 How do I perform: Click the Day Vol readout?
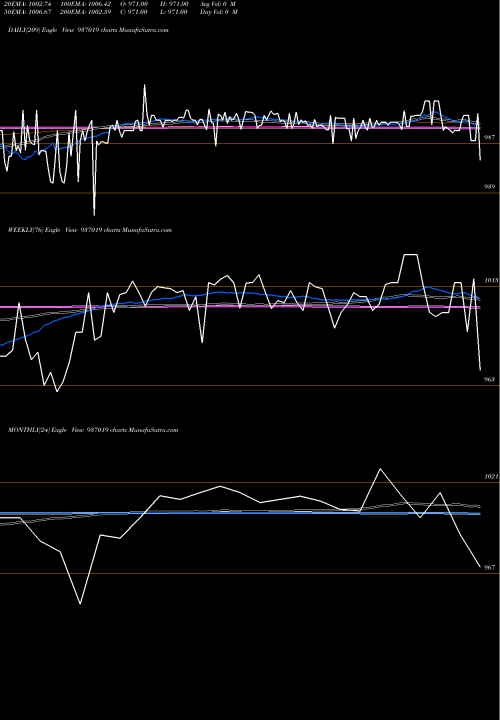219,12
